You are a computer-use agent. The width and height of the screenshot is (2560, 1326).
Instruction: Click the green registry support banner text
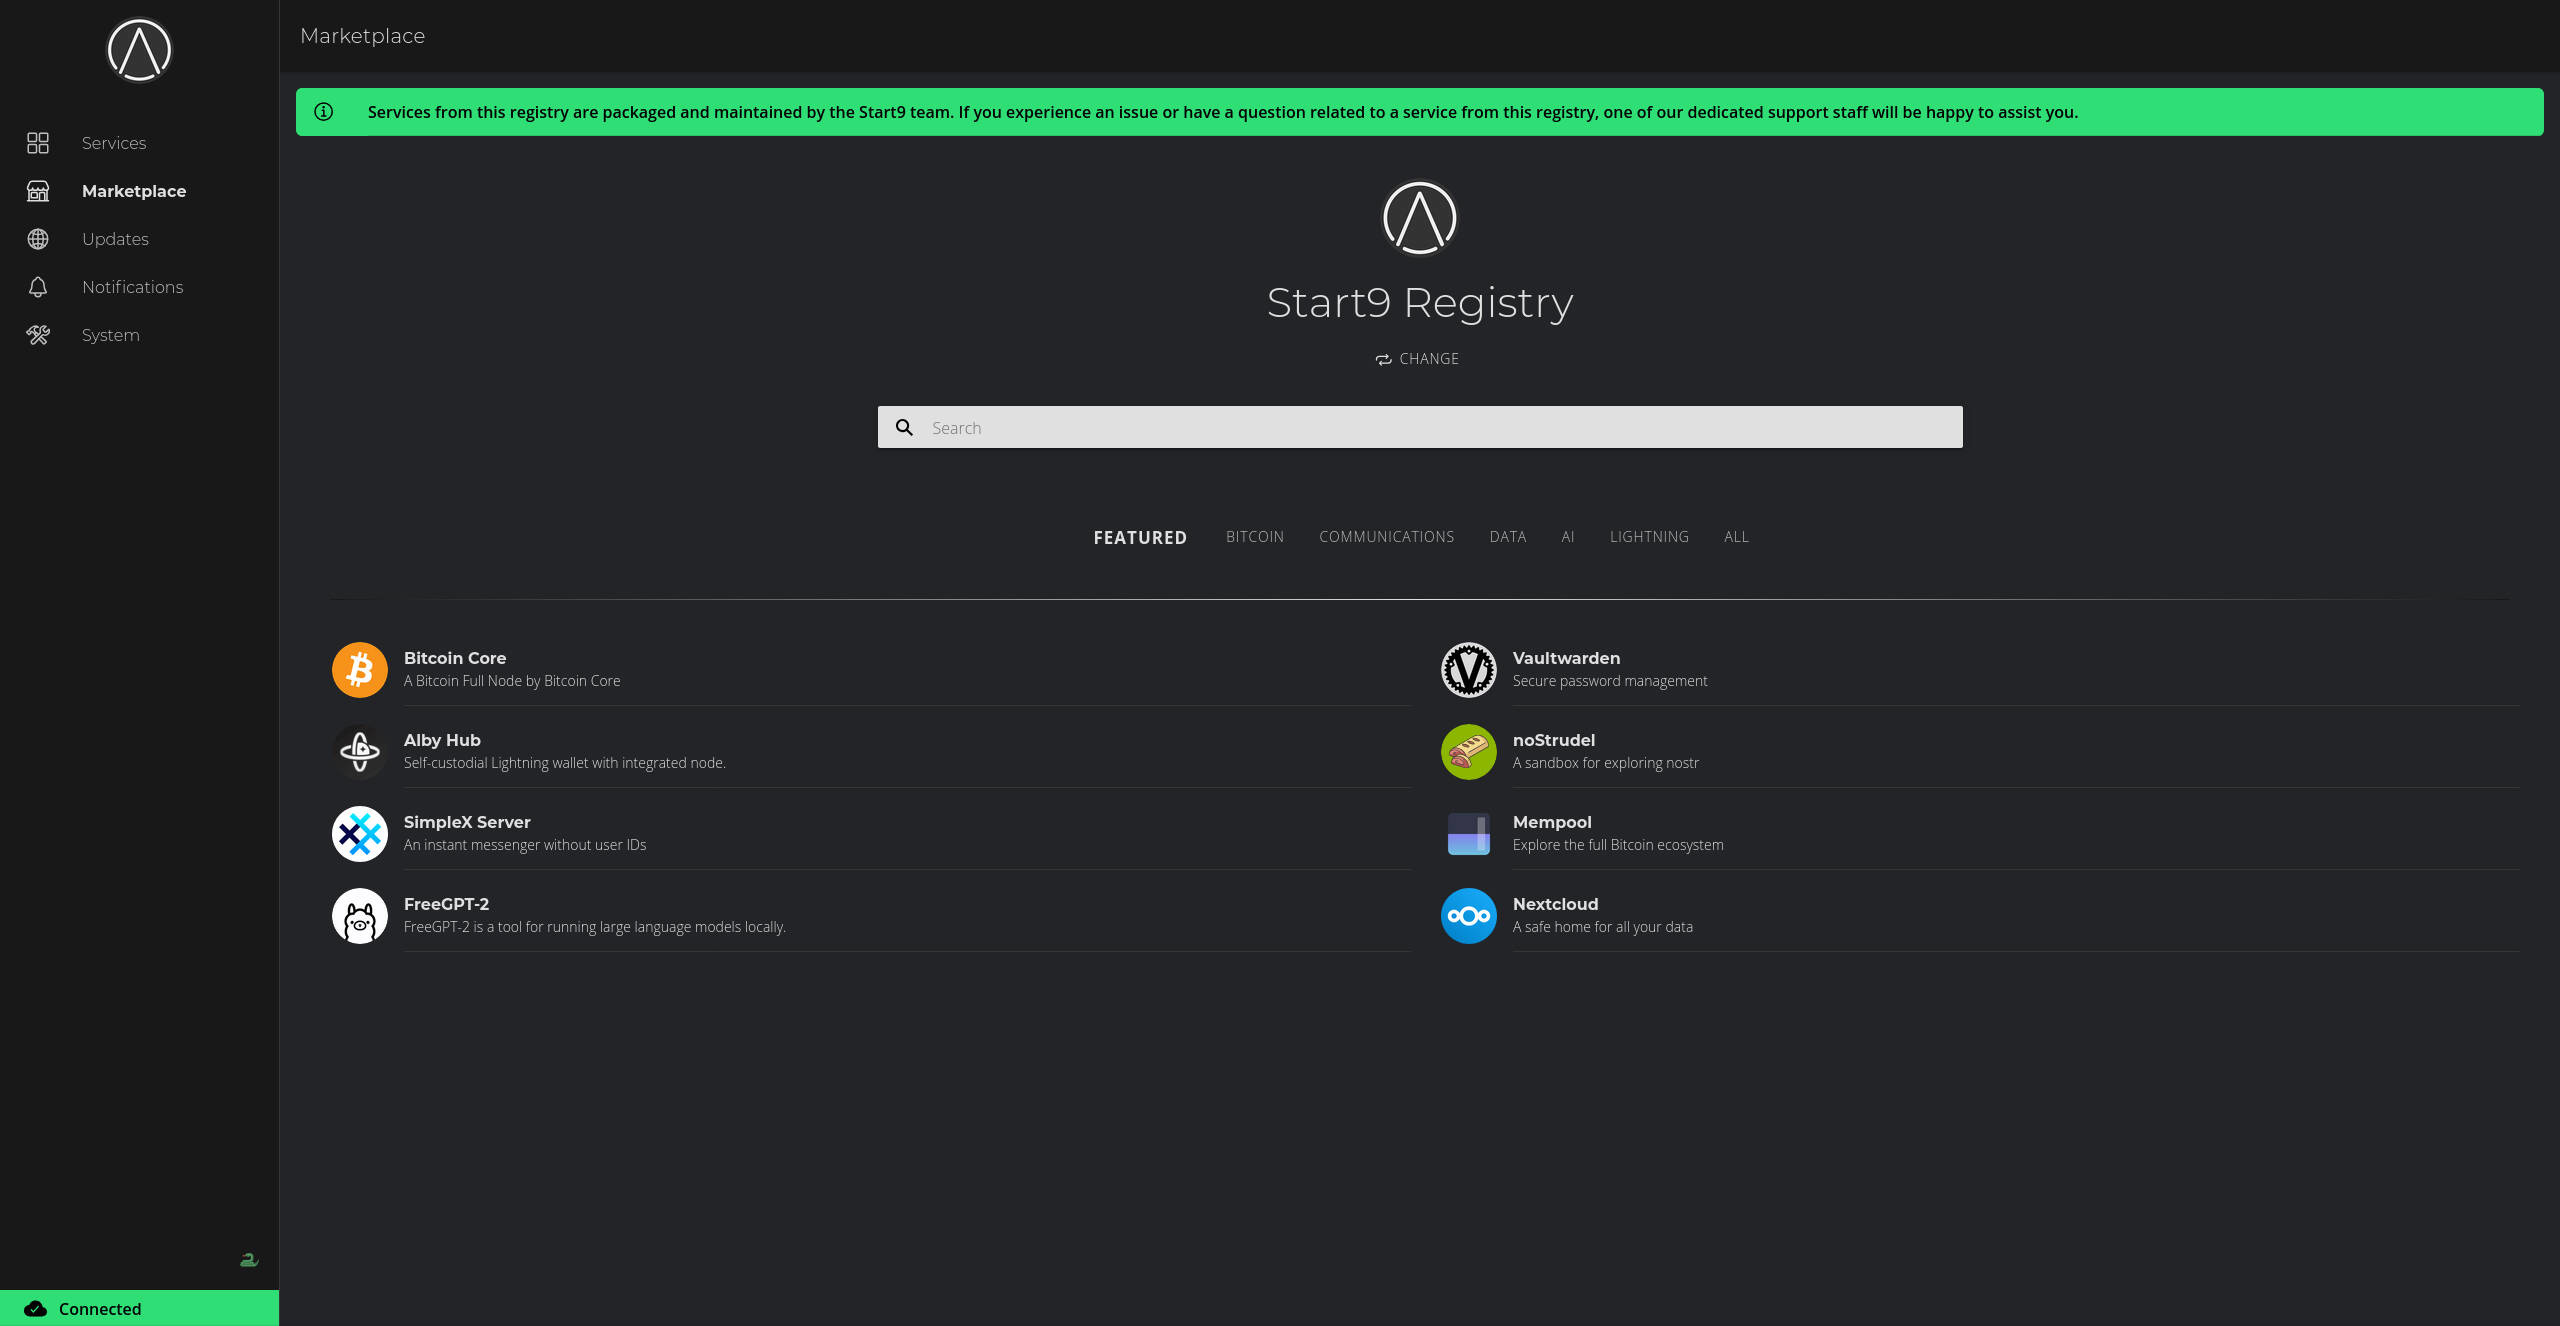click(x=1222, y=112)
